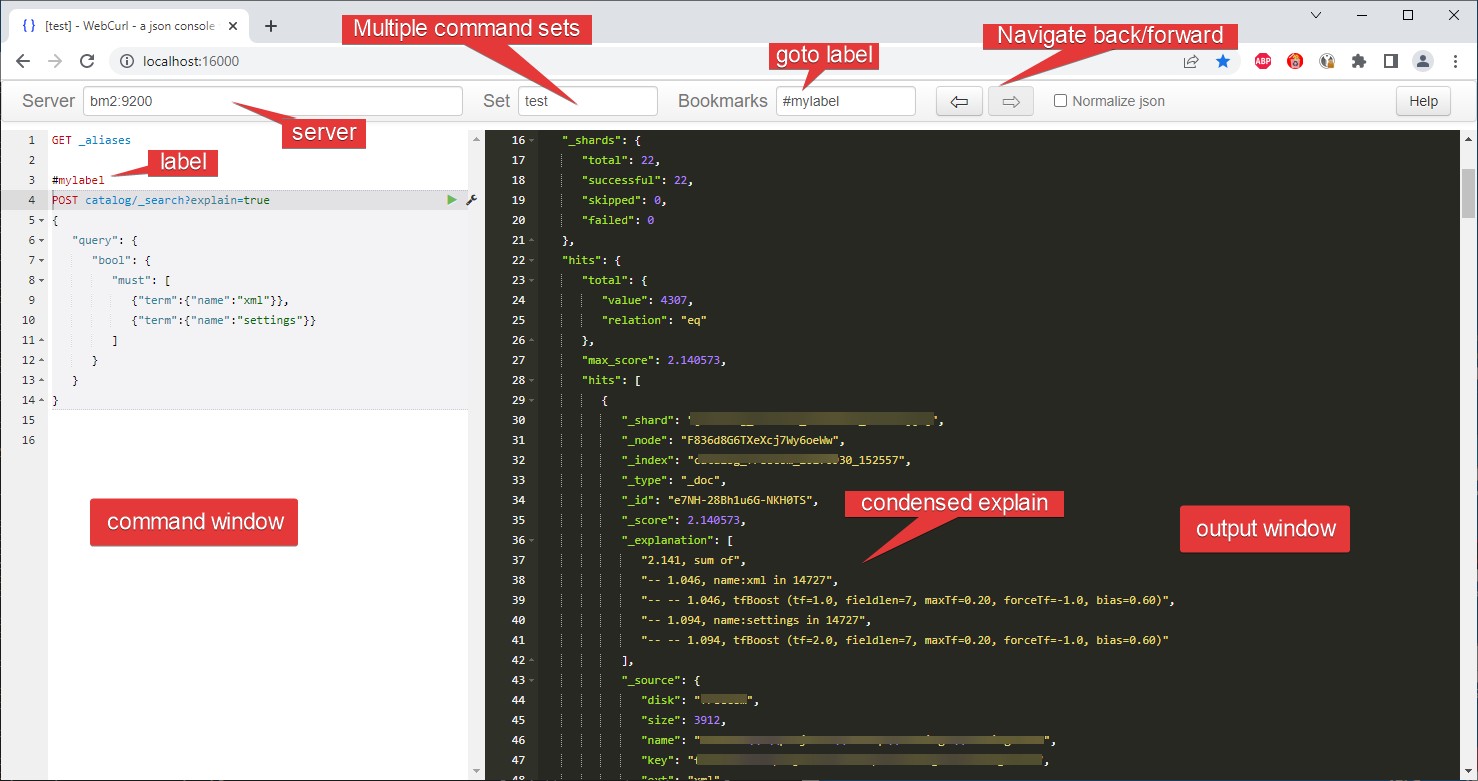
Task: Open the wrench tools icon on line 4
Action: (471, 200)
